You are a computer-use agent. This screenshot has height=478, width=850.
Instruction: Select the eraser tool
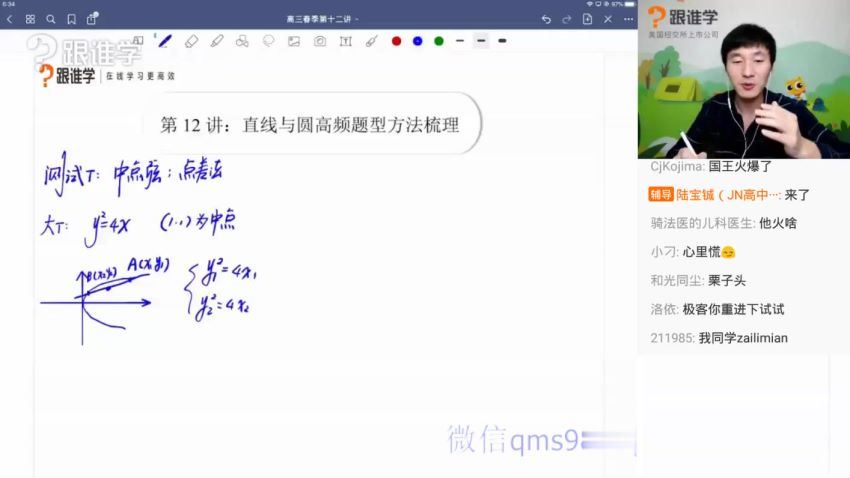coord(191,41)
